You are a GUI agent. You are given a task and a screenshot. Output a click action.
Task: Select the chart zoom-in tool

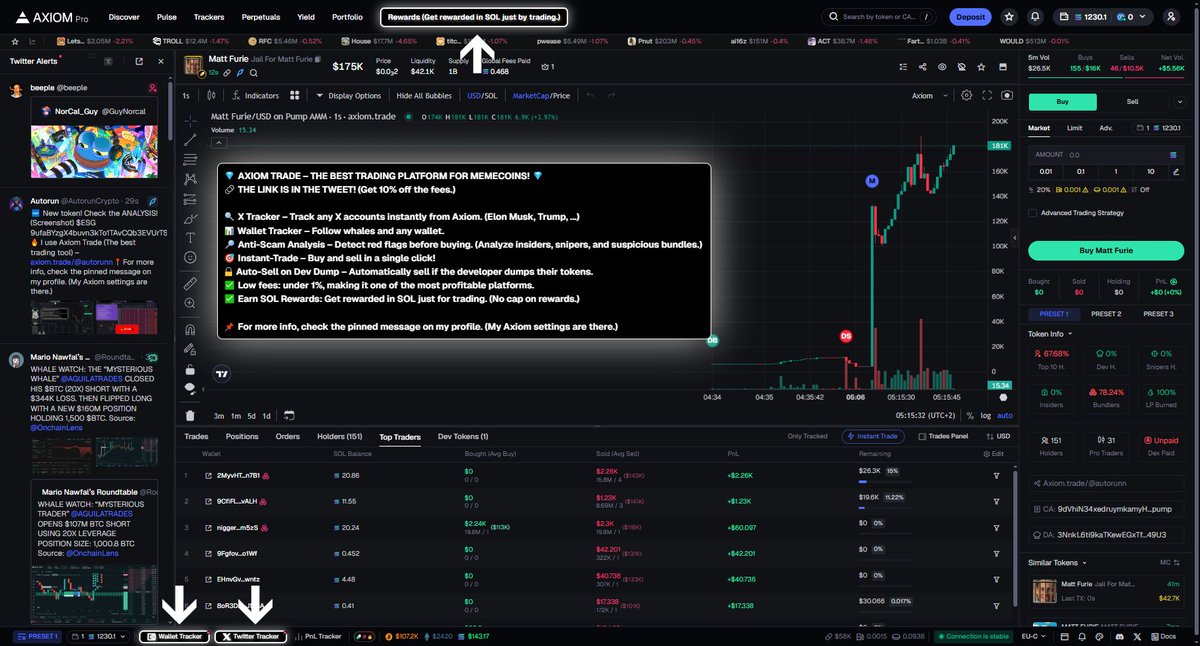pyautogui.click(x=190, y=304)
